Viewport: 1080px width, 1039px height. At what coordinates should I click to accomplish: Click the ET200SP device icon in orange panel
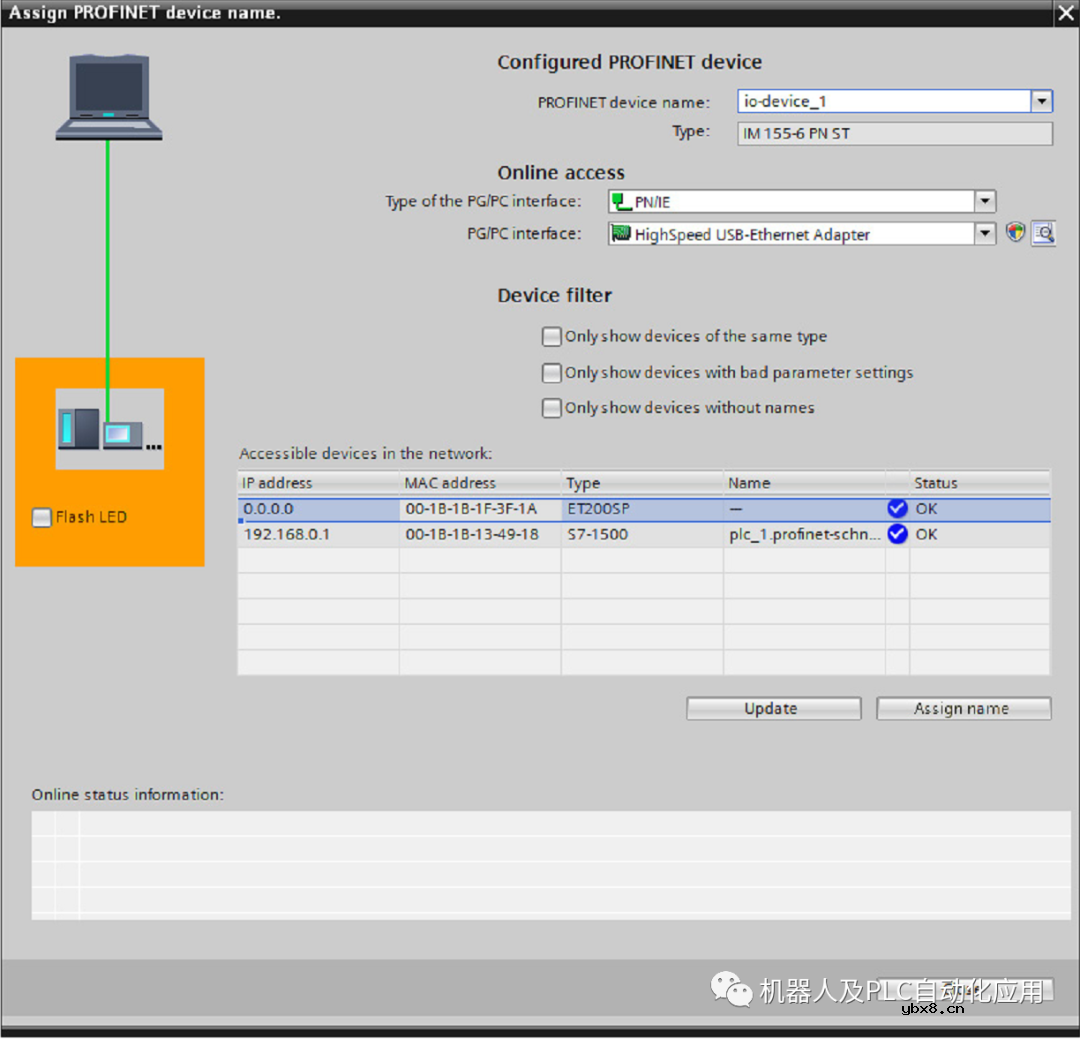click(109, 428)
